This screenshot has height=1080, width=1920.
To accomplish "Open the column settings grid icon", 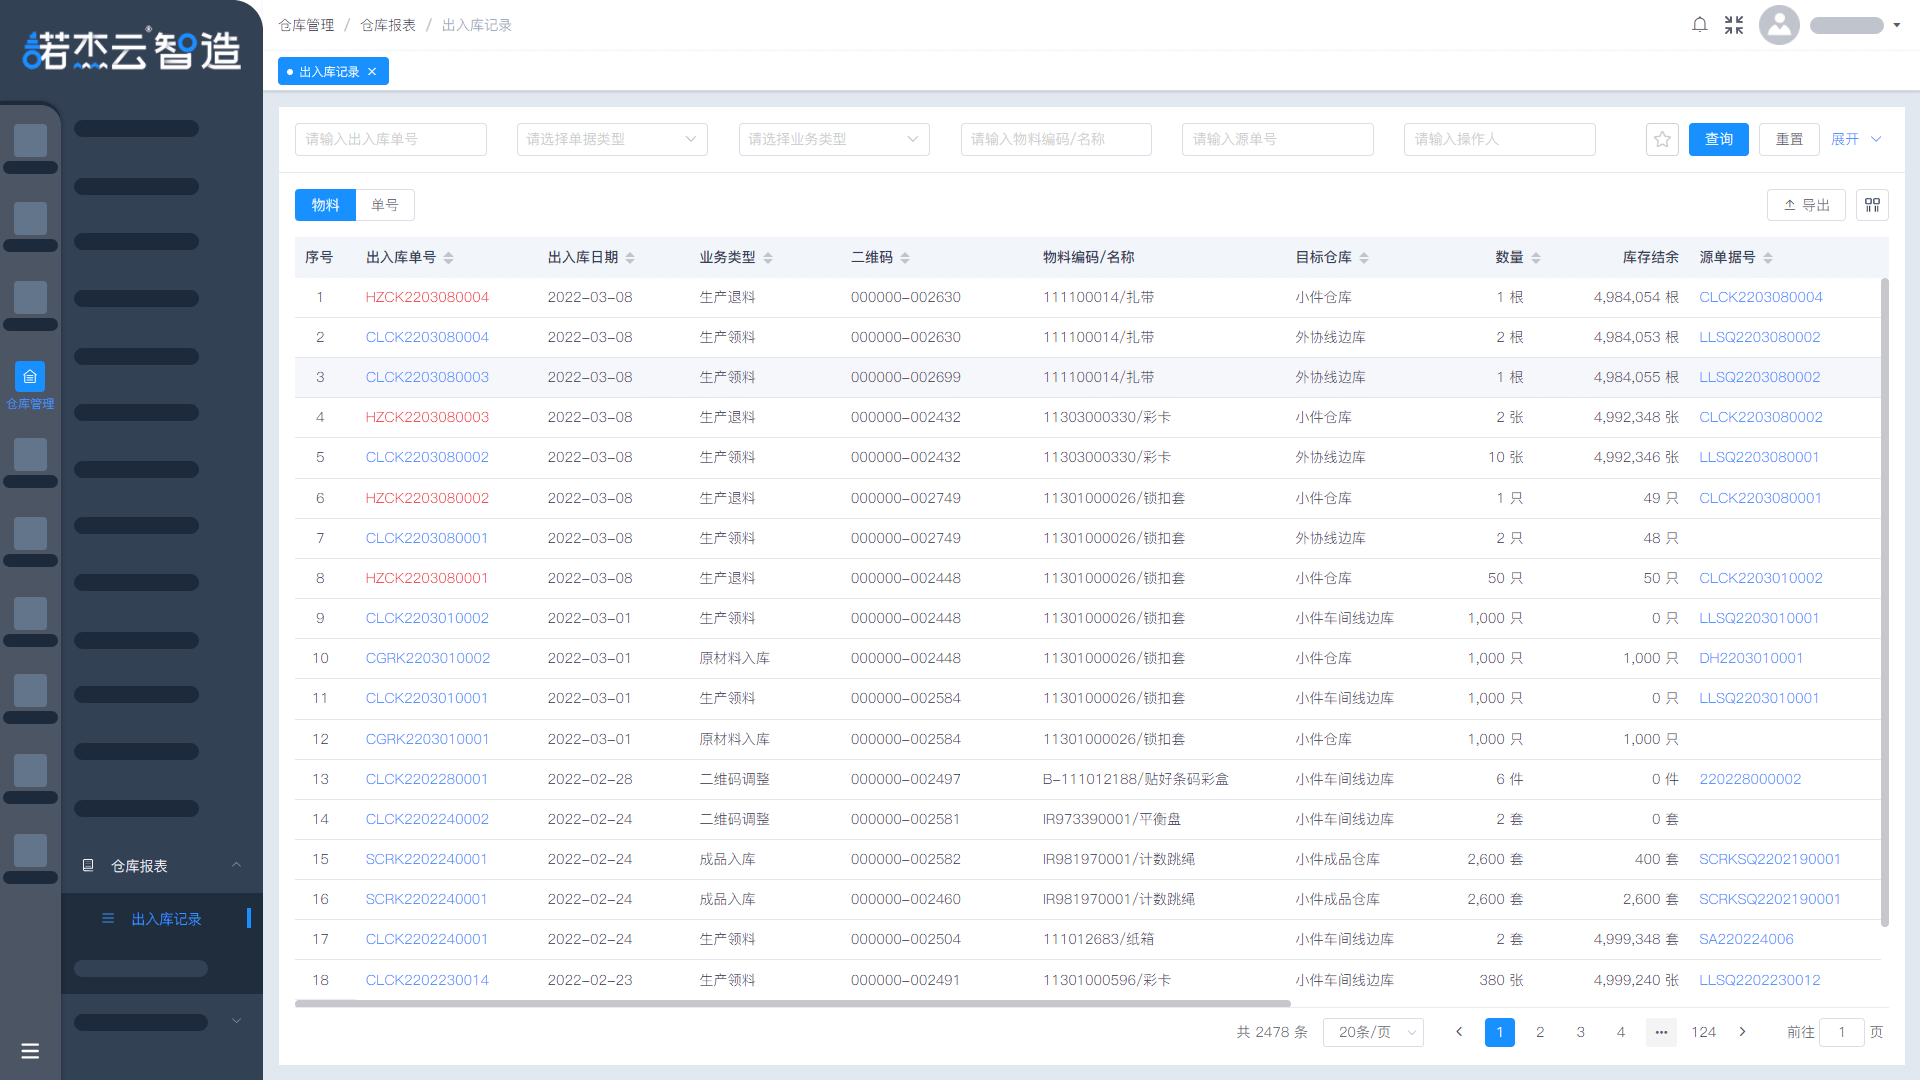I will [1872, 205].
